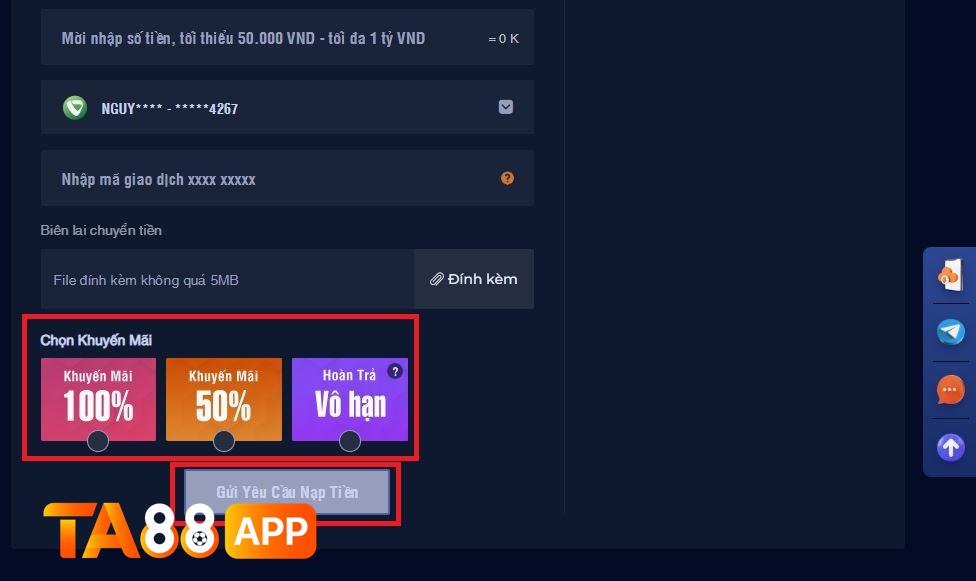Select the Khuyến Mãi 50% radio button
Viewport: 976px width, 581px height.
223,441
